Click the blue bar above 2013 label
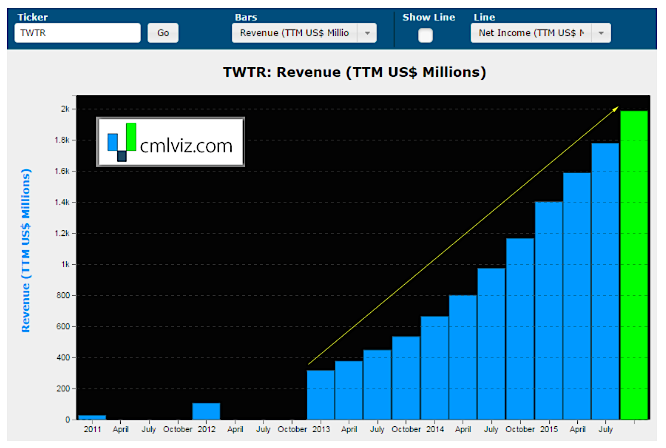Image resolution: width=666 pixels, height=448 pixels. (x=321, y=394)
